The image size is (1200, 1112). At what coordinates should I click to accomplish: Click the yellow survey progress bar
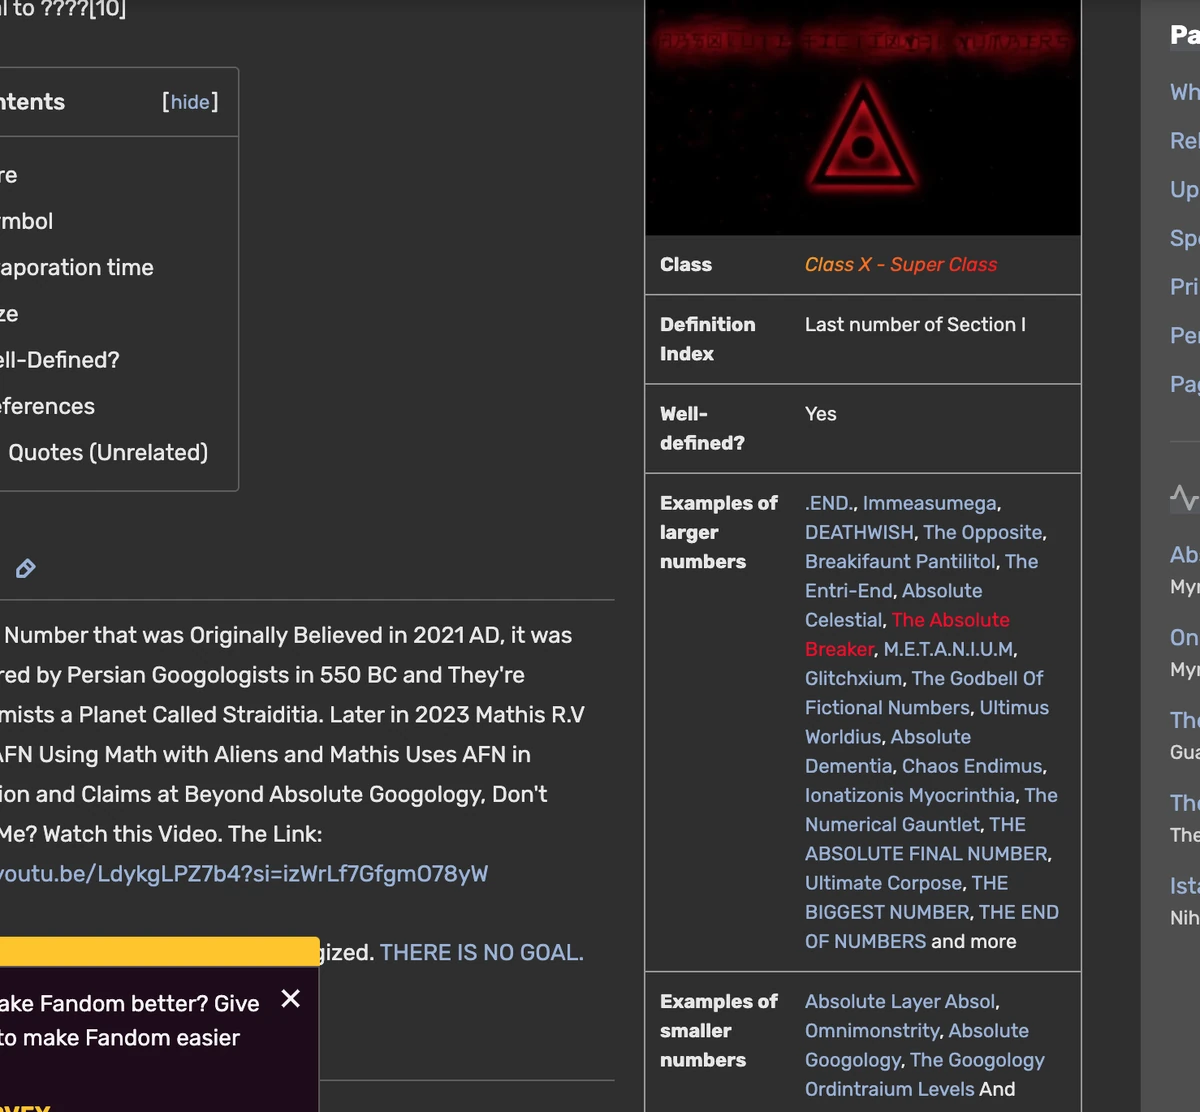point(160,951)
